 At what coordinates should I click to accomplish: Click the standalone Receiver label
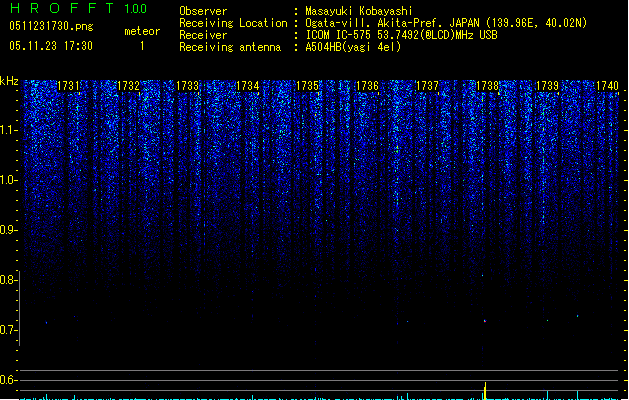click(x=203, y=35)
